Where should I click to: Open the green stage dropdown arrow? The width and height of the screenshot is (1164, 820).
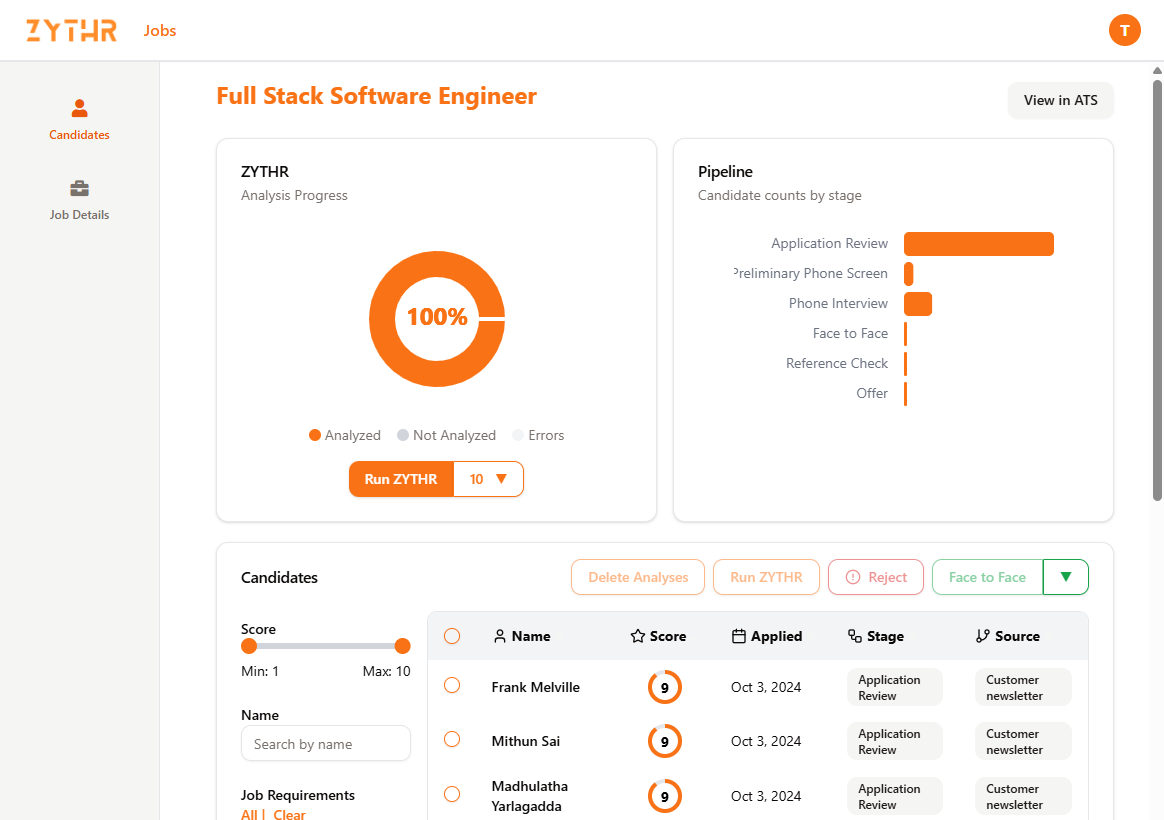click(x=1065, y=577)
